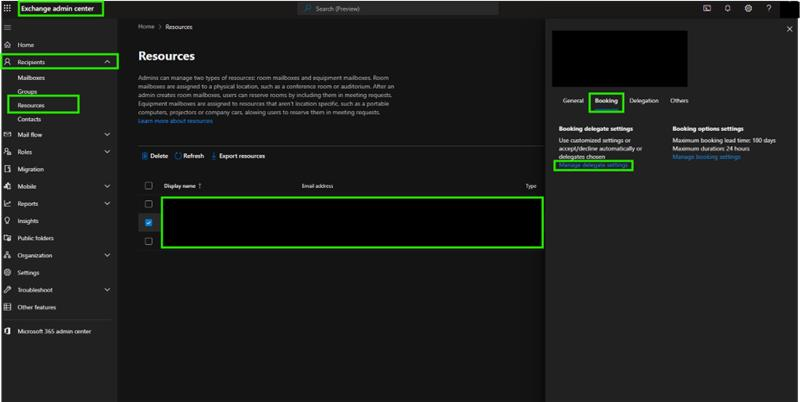Click the Migration icon in sidebar
Screen dimensions: 800x402
[x=7, y=169]
